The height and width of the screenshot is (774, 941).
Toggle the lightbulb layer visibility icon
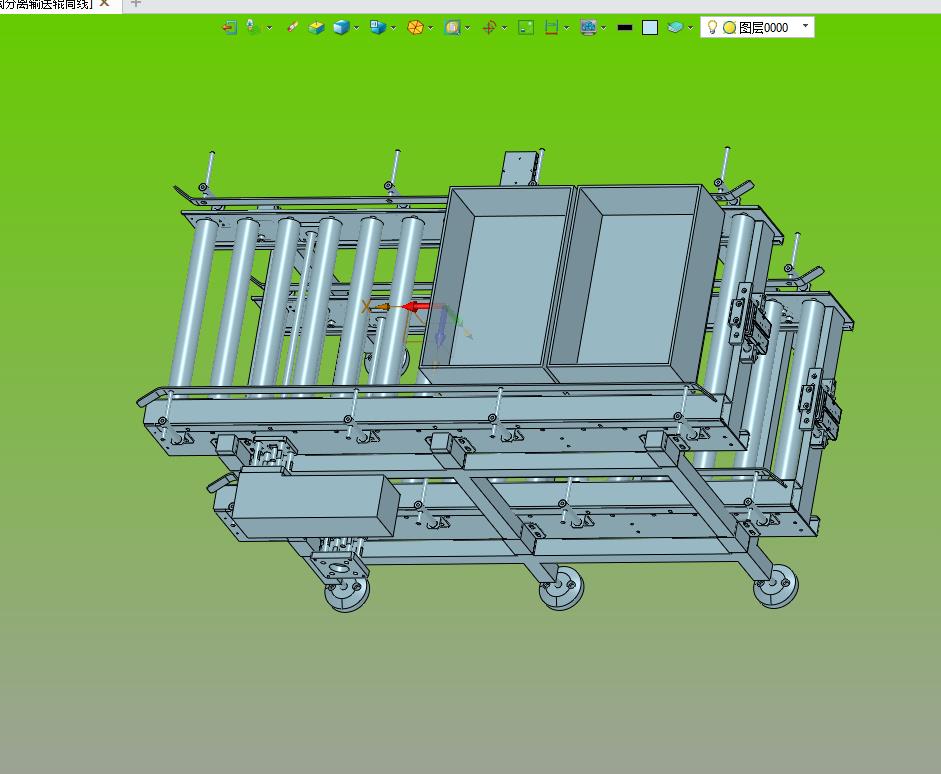tap(712, 27)
